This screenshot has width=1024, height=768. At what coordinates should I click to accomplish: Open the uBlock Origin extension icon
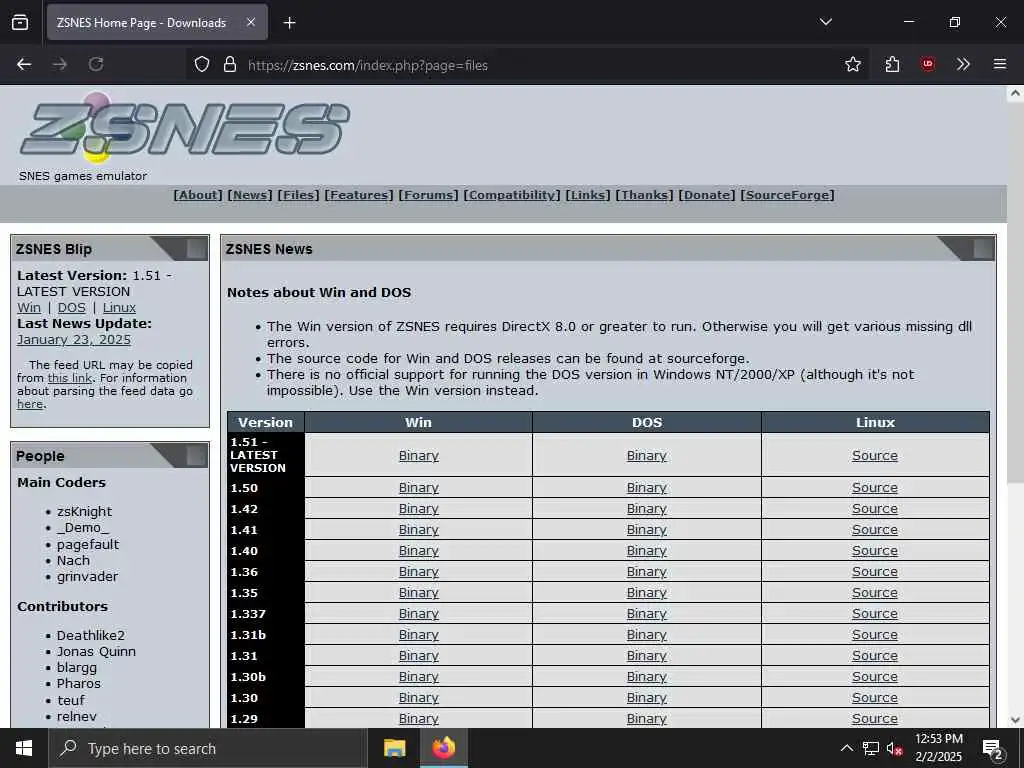pos(927,64)
